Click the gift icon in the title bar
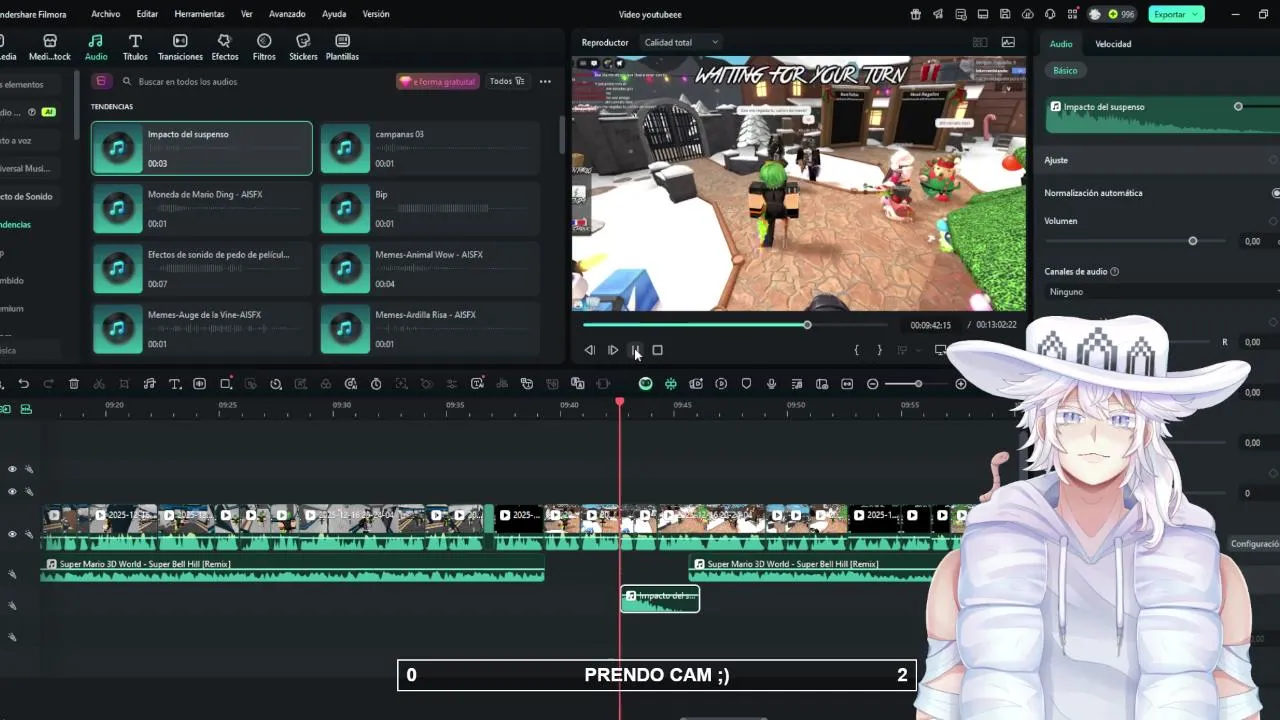Viewport: 1280px width, 720px height. 915,14
